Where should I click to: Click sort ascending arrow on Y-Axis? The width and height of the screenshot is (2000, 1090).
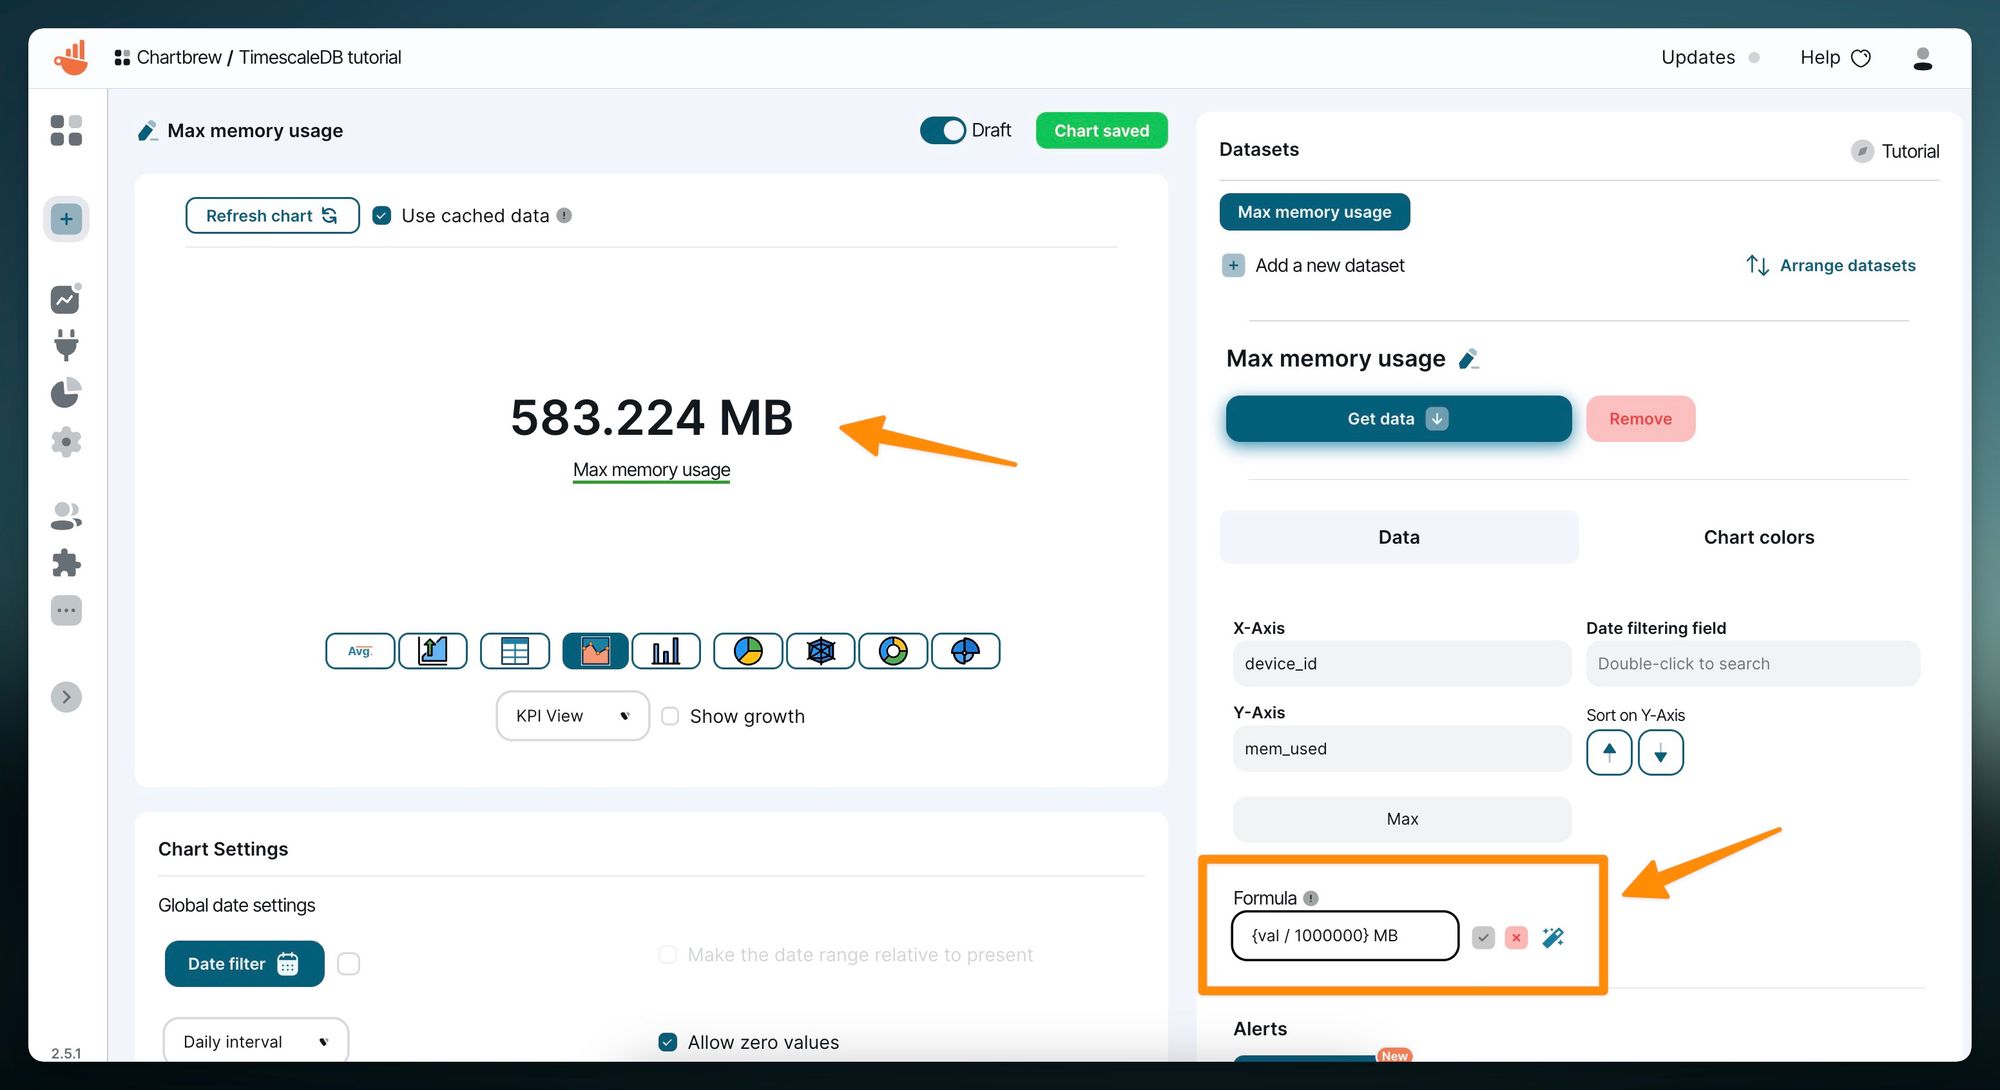1609,752
